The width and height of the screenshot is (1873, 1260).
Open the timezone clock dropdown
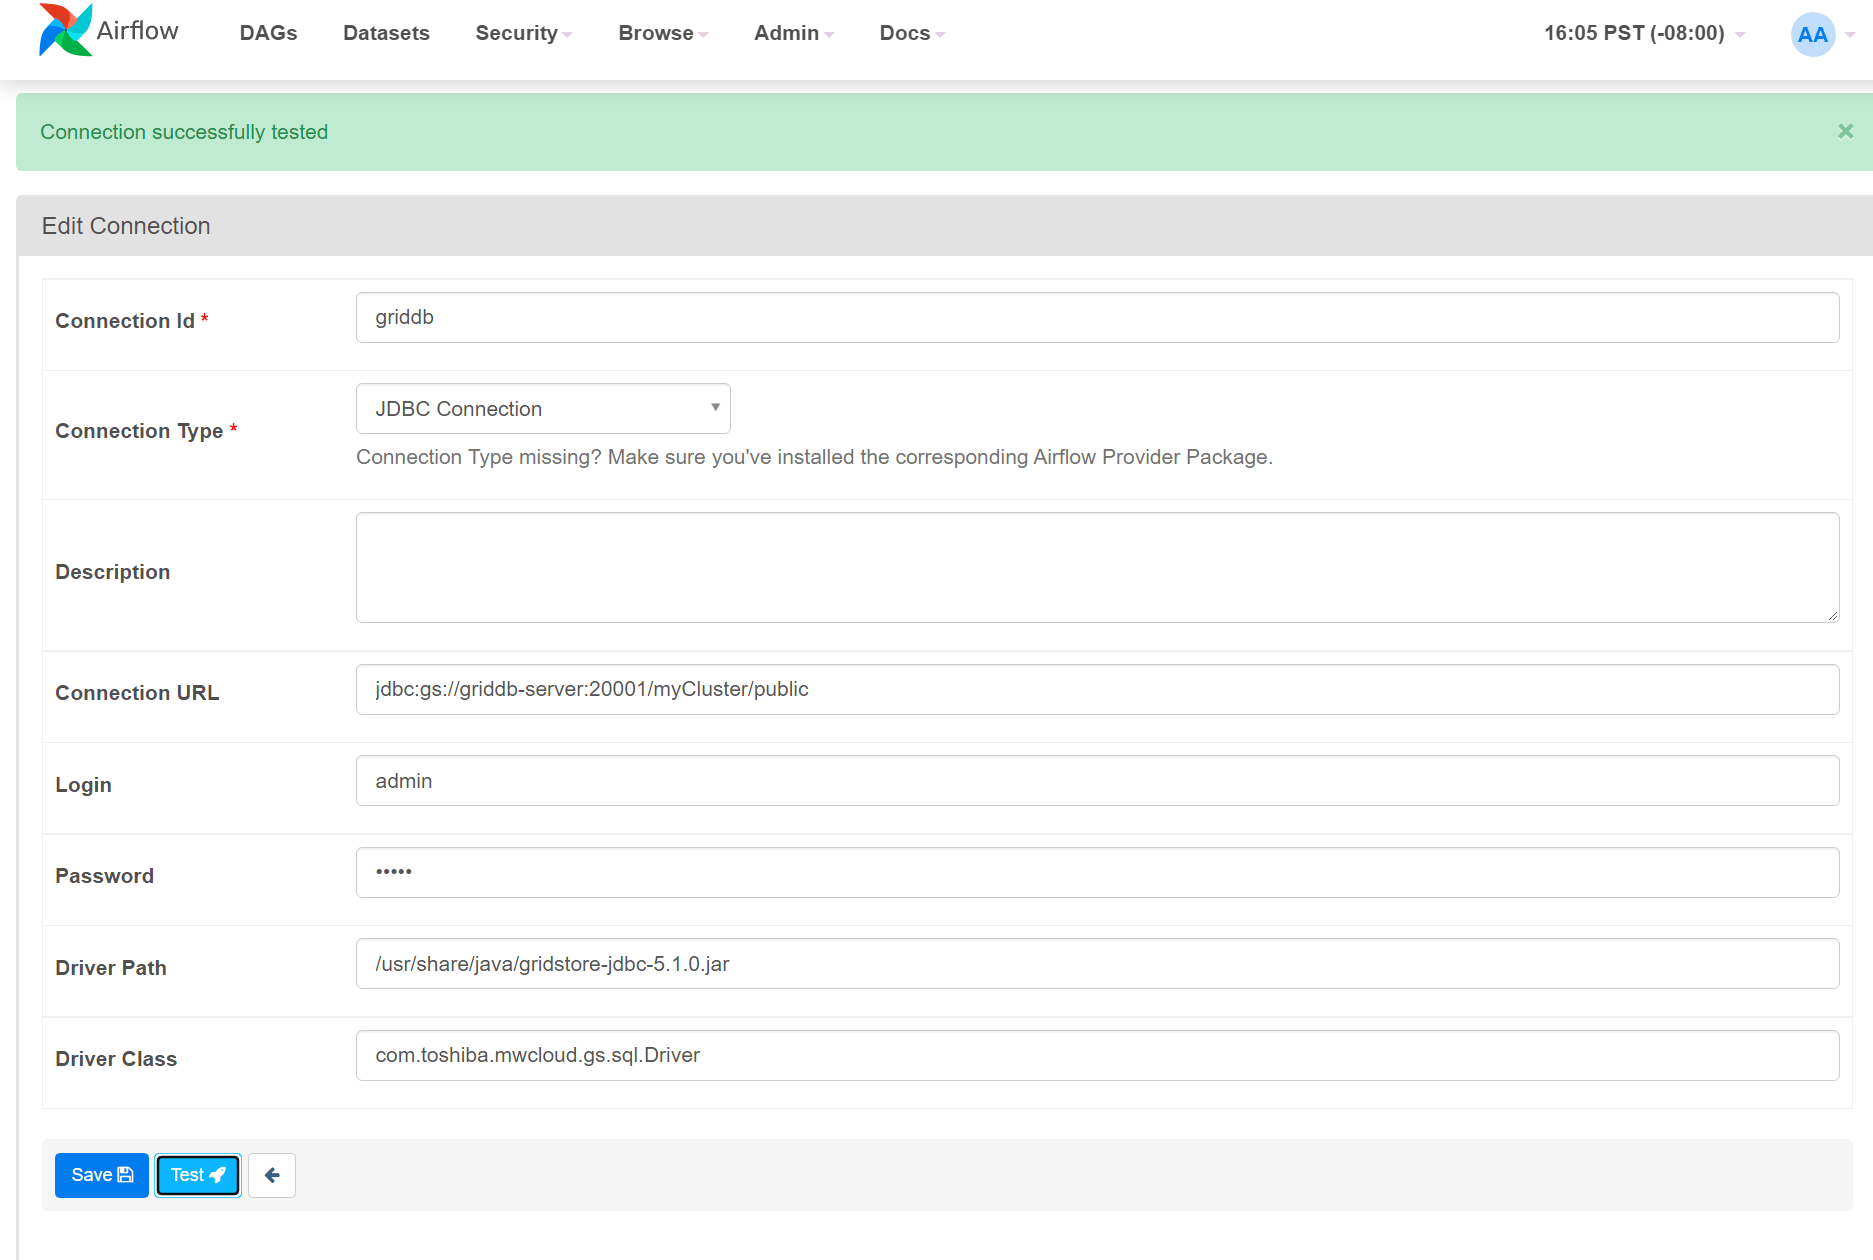coord(1643,33)
